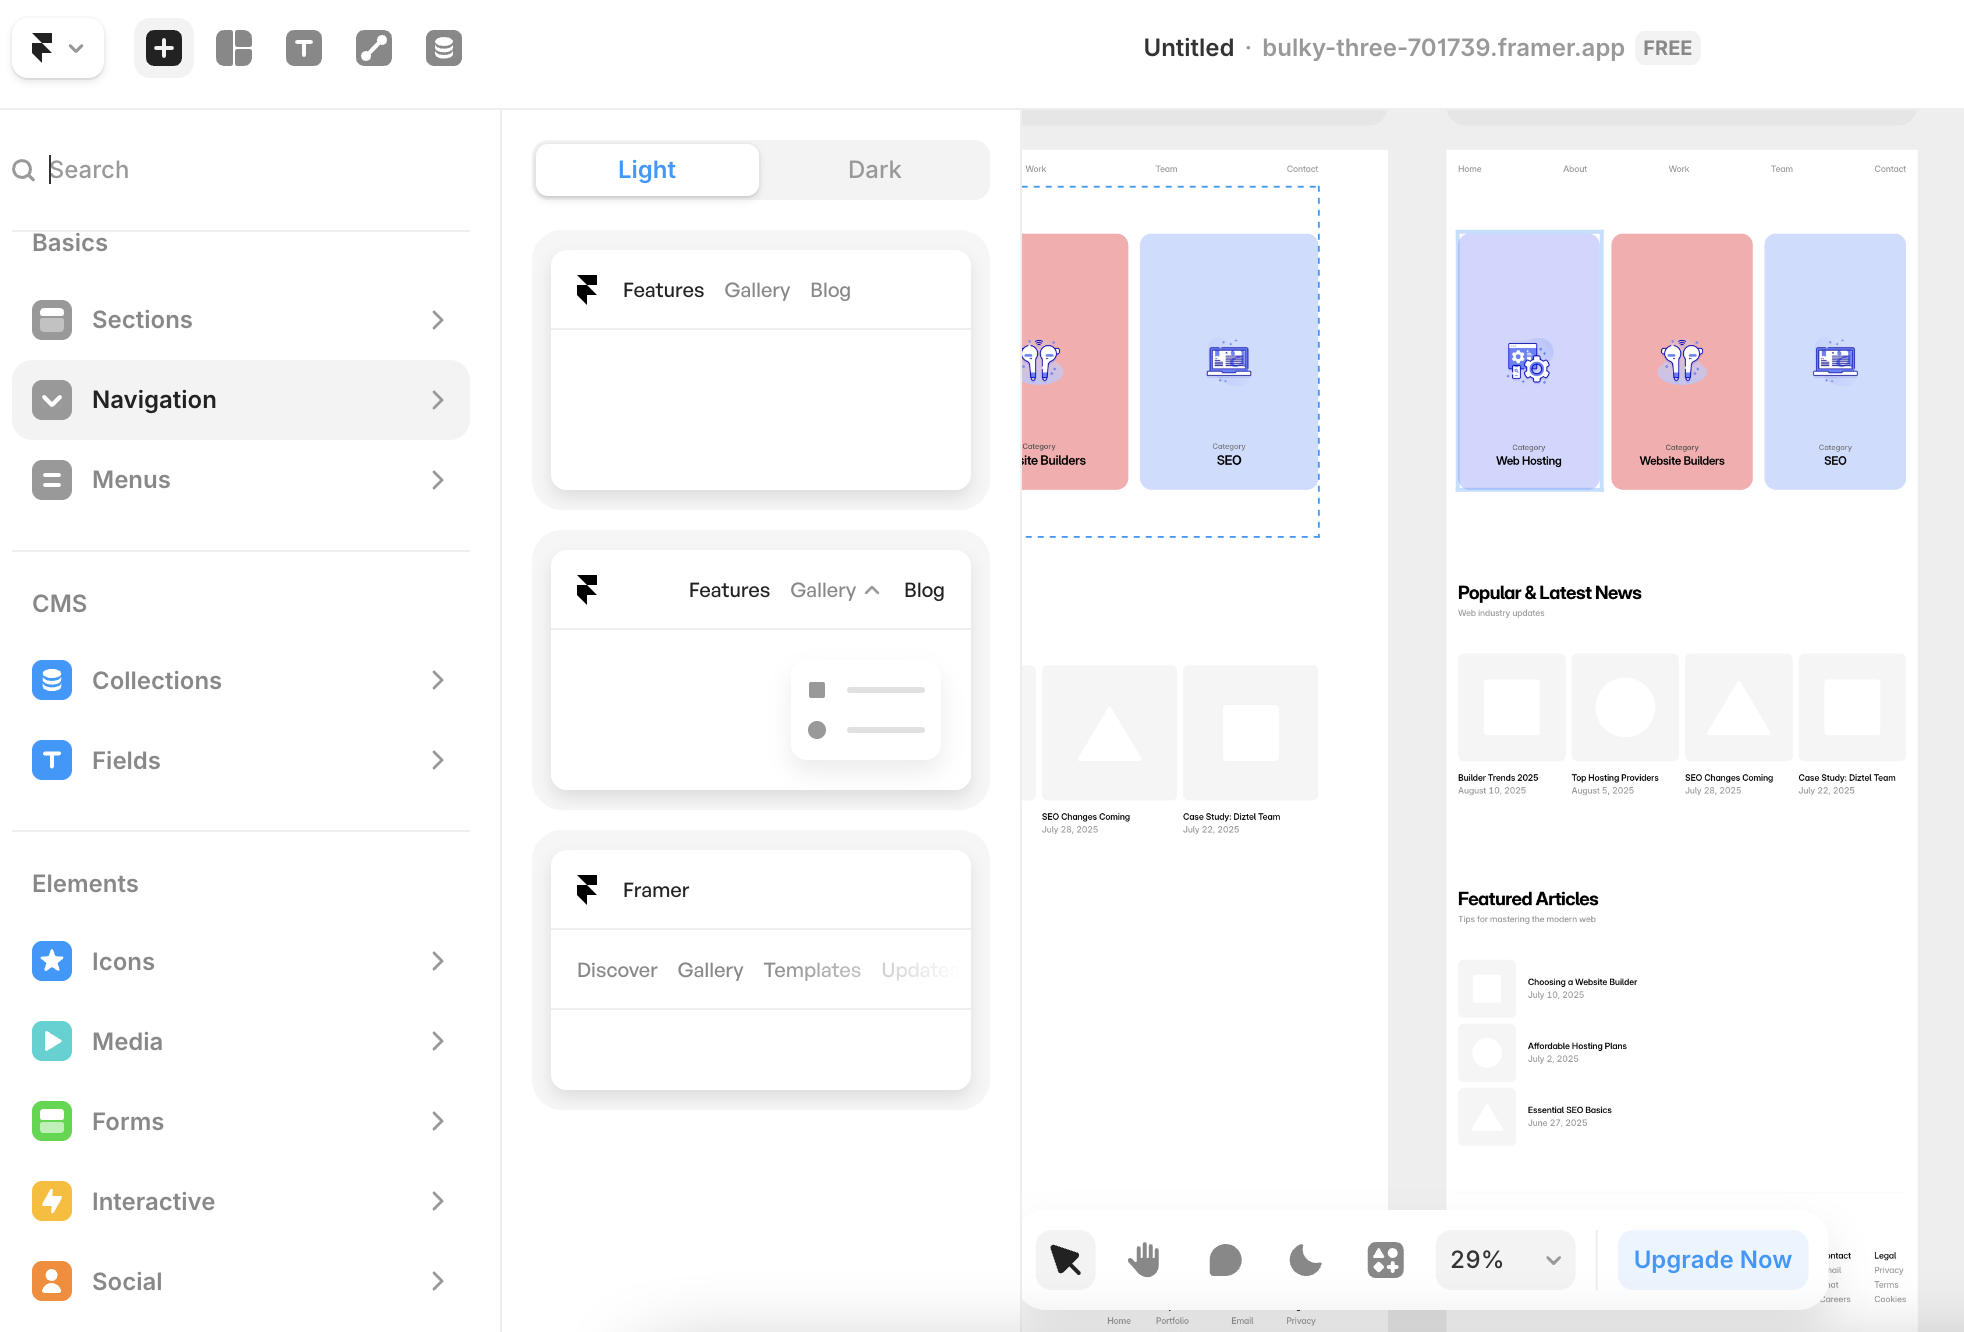Click the Web Hosting category card on canvas
Viewport: 1964px width, 1332px height.
(1529, 361)
